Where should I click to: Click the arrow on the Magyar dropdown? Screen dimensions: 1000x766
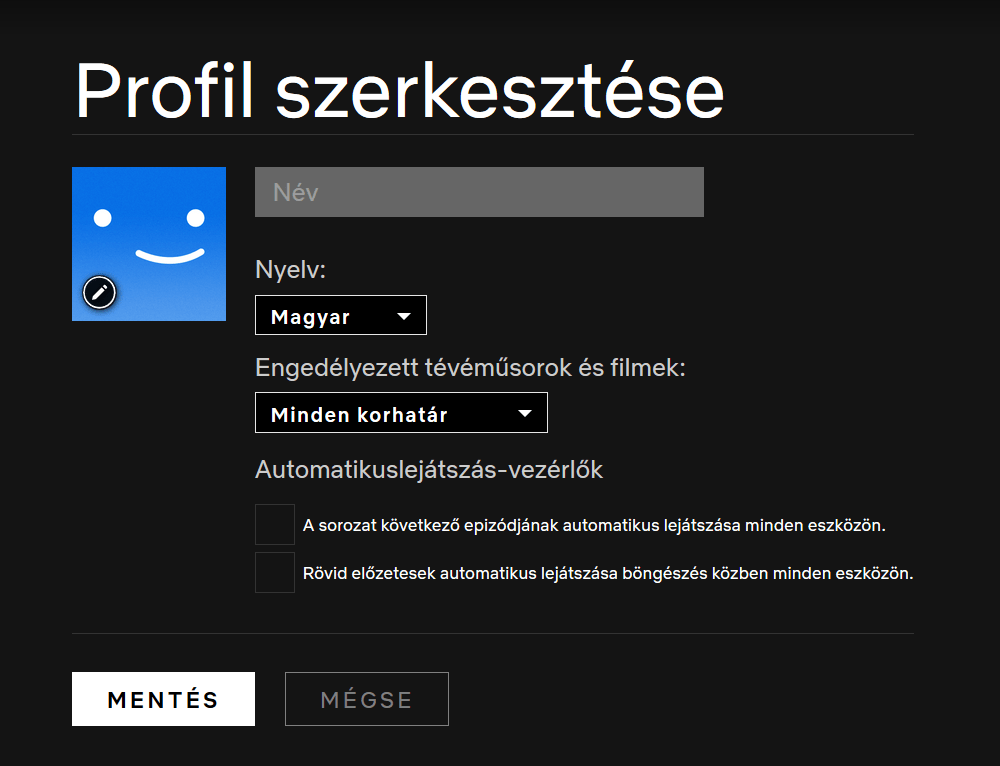coord(404,316)
